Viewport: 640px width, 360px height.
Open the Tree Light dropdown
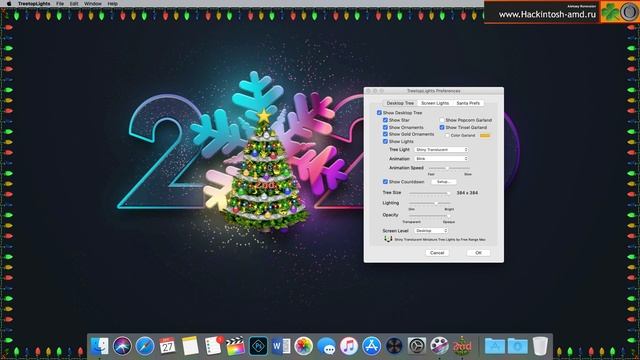441,150
